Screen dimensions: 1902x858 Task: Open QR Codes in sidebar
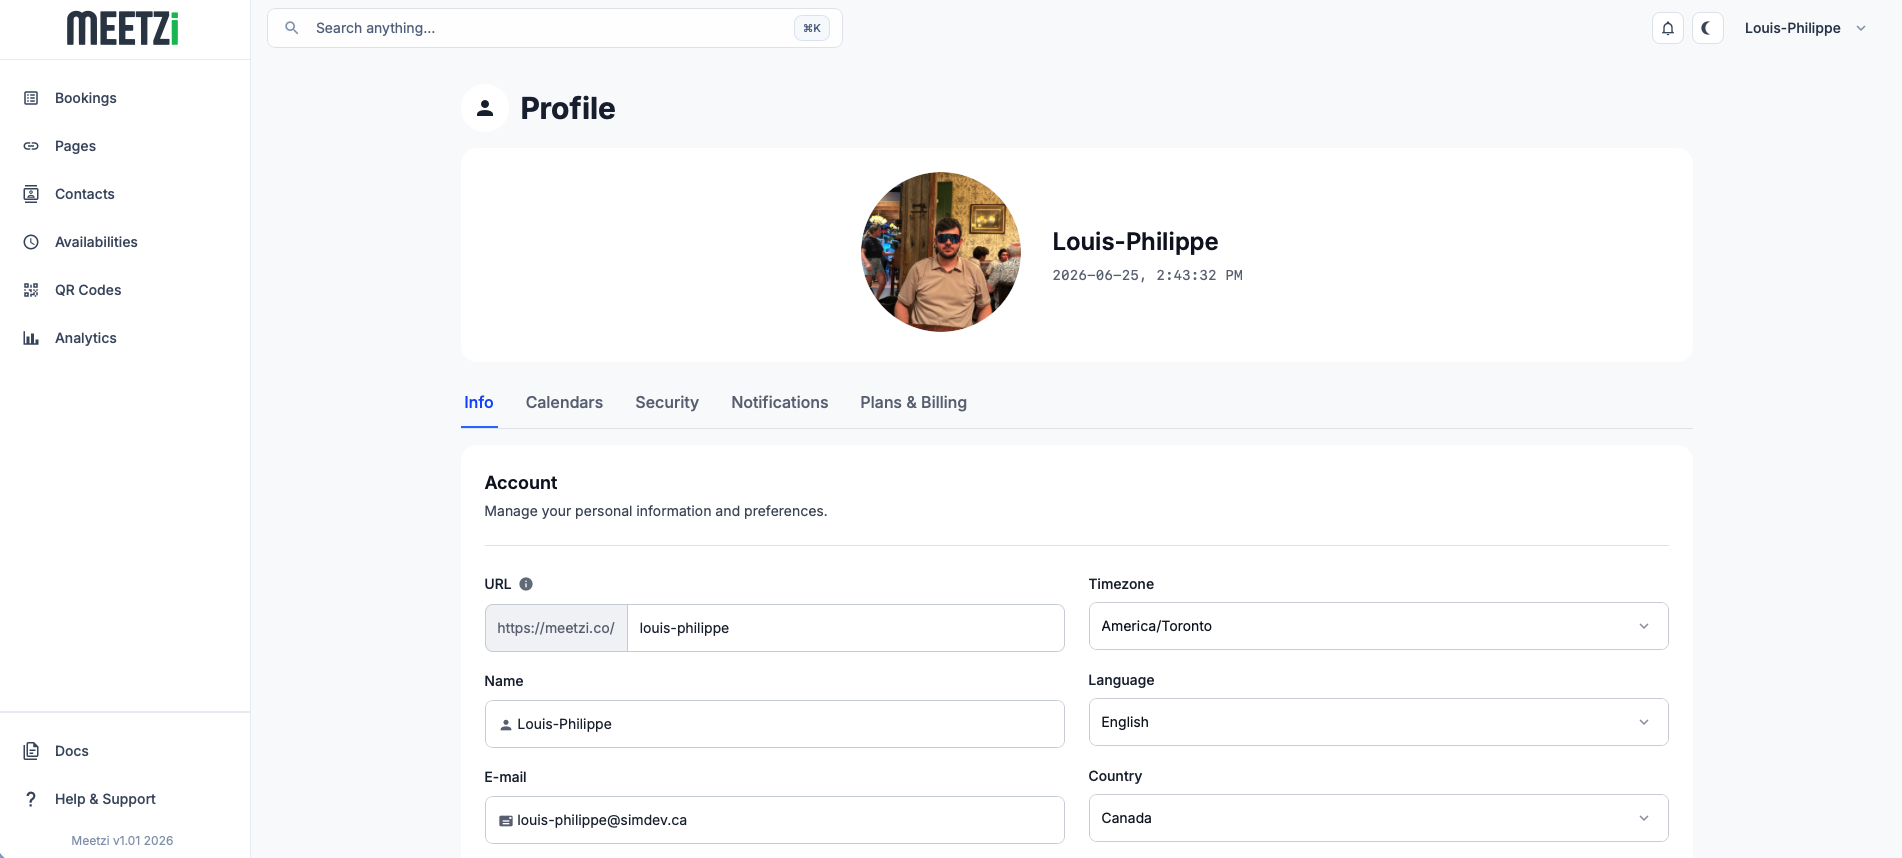(125, 290)
